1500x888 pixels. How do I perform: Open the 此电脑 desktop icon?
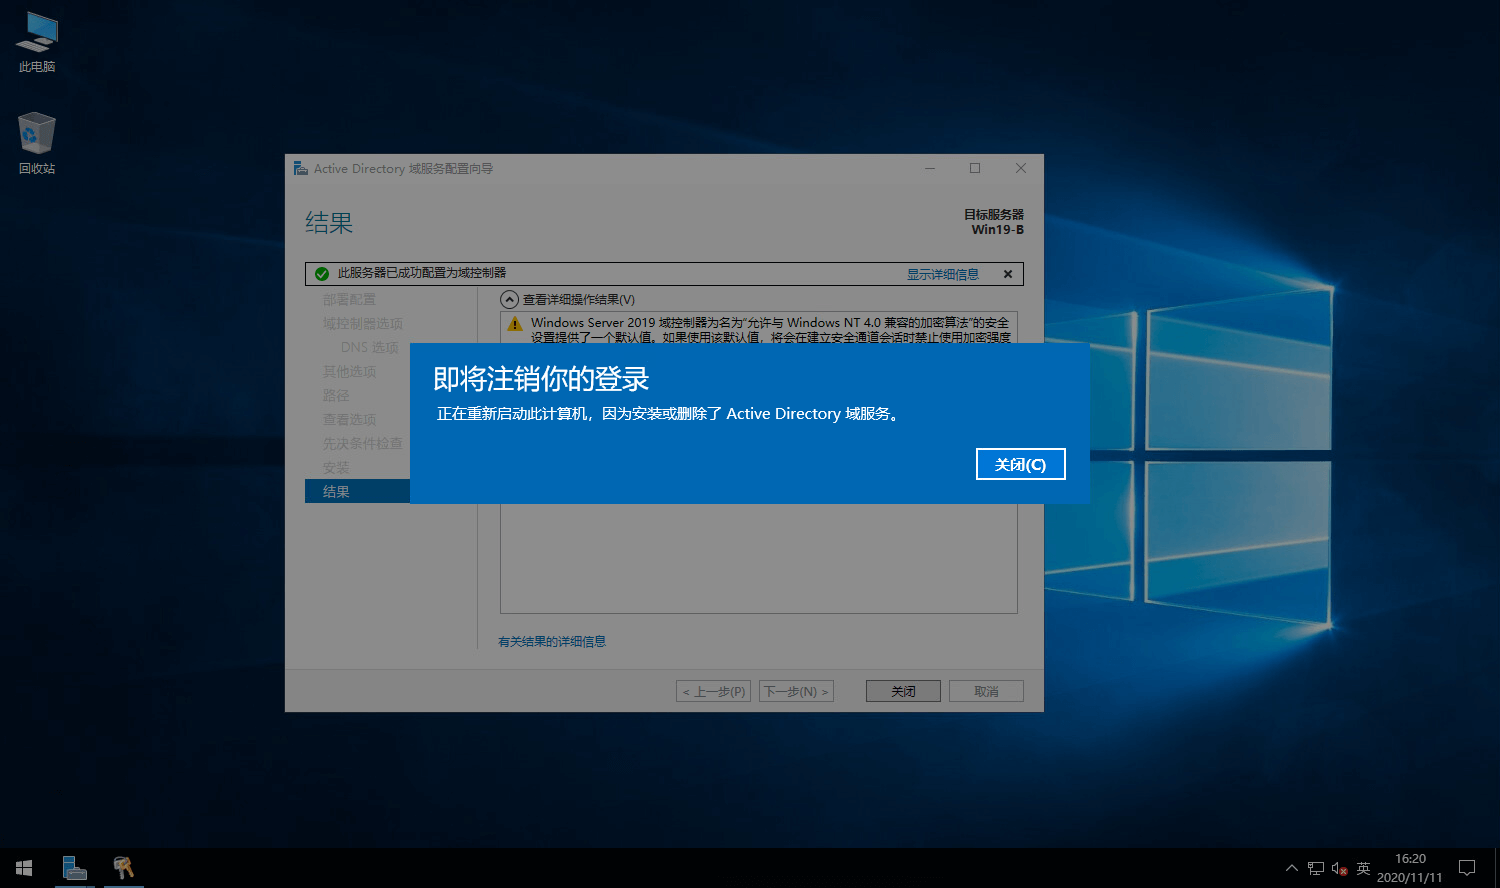pos(37,42)
